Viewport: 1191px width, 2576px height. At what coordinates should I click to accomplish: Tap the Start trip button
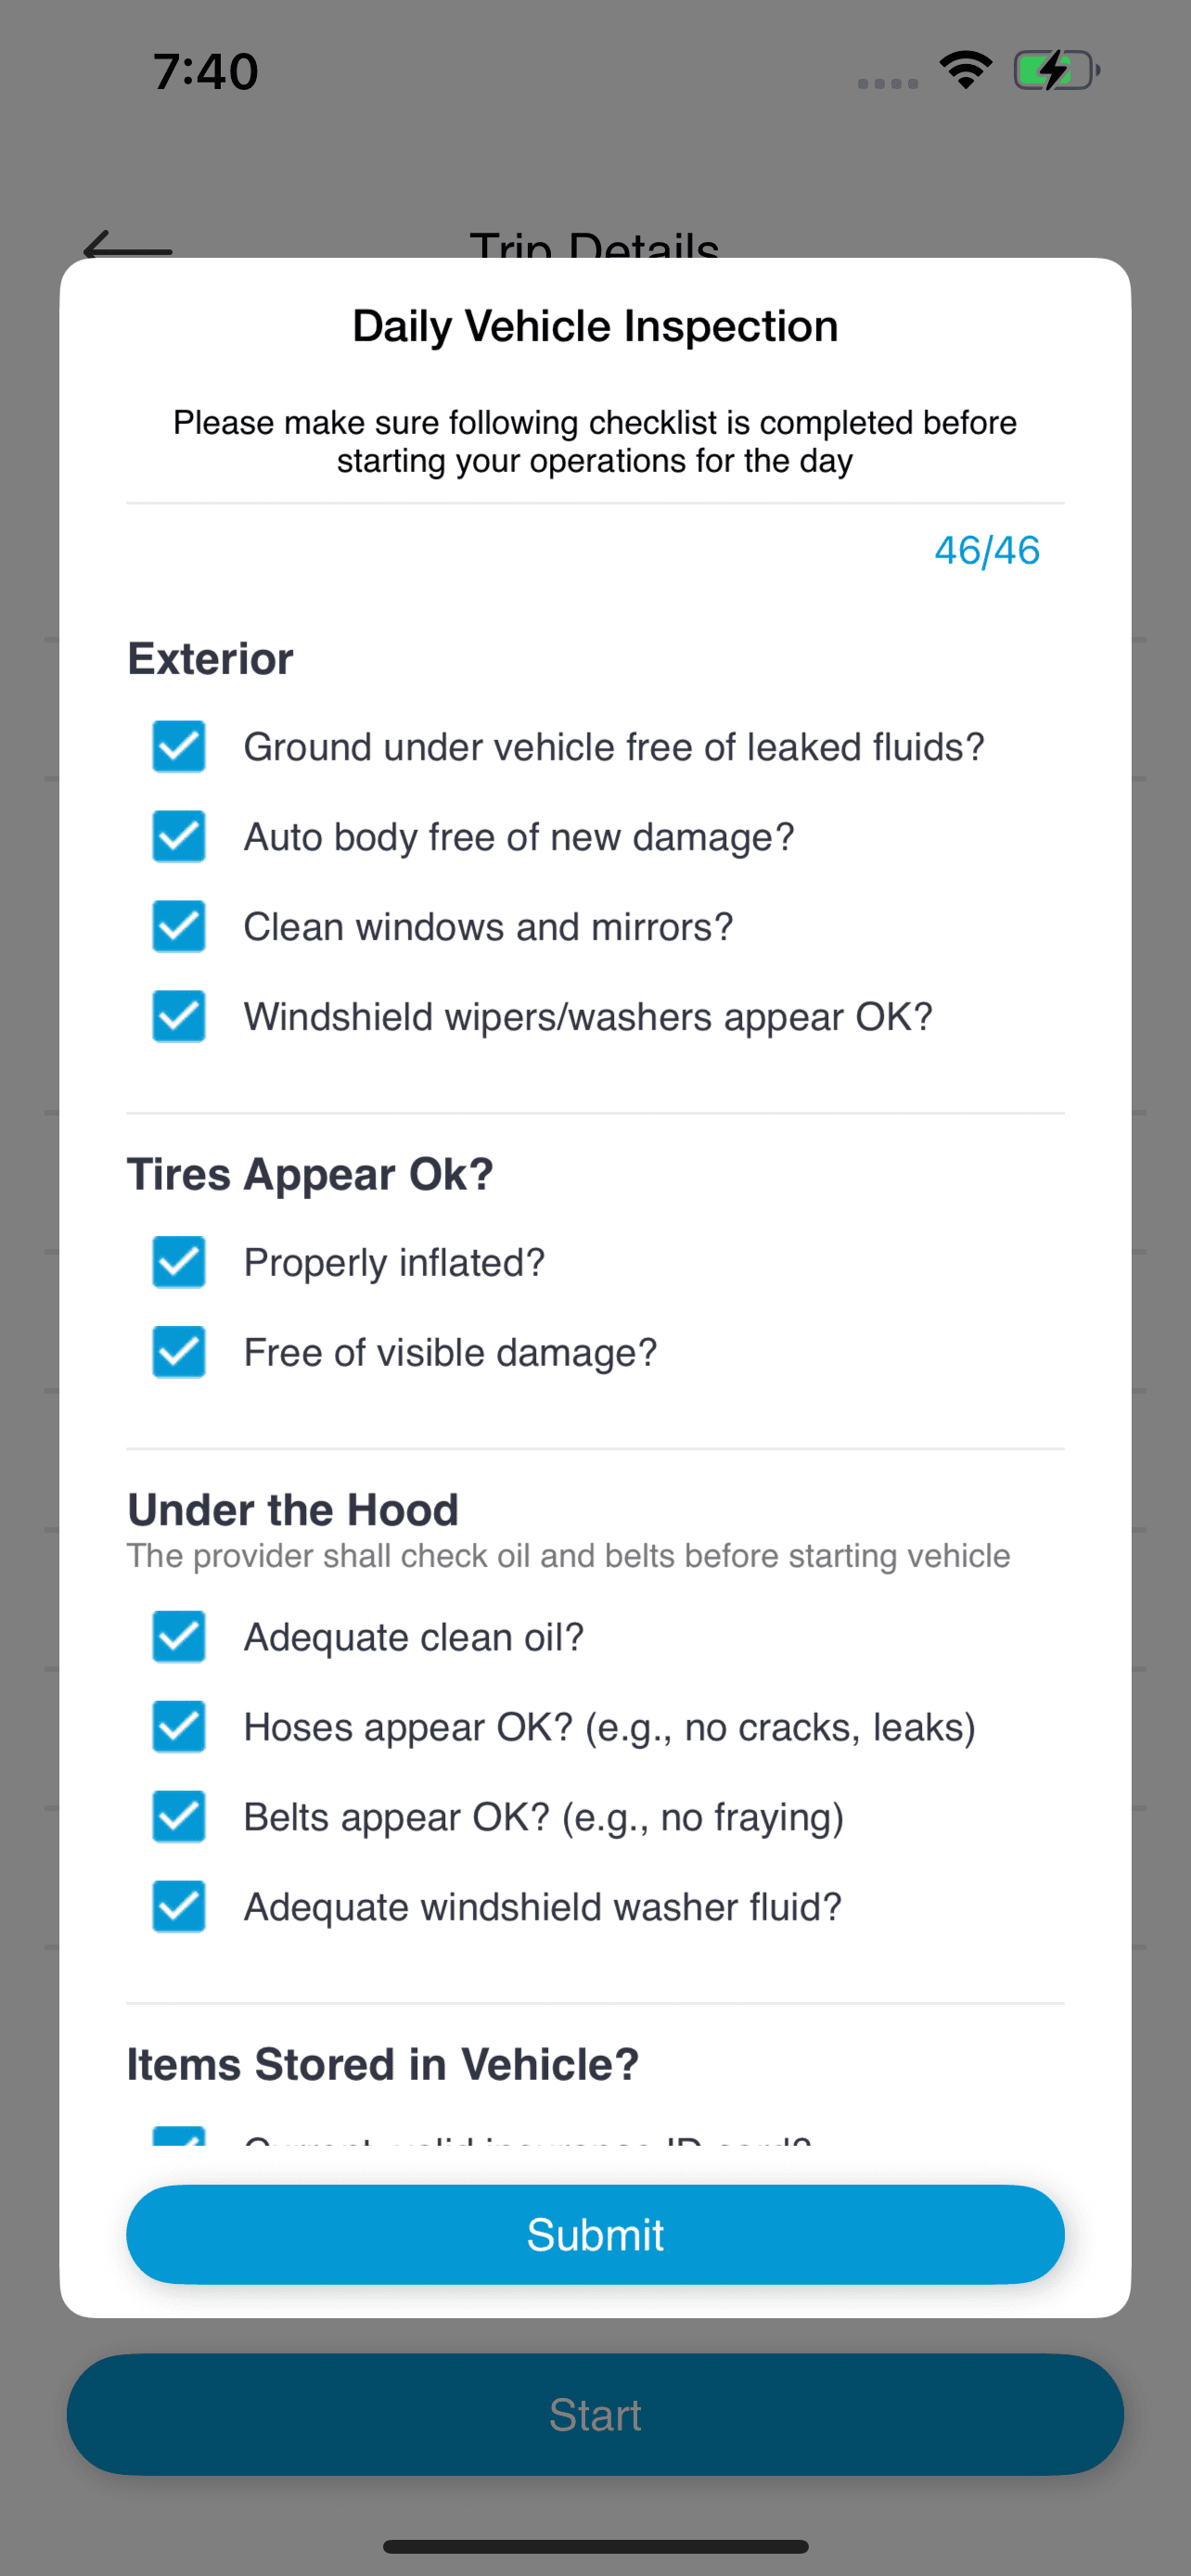[595, 2414]
